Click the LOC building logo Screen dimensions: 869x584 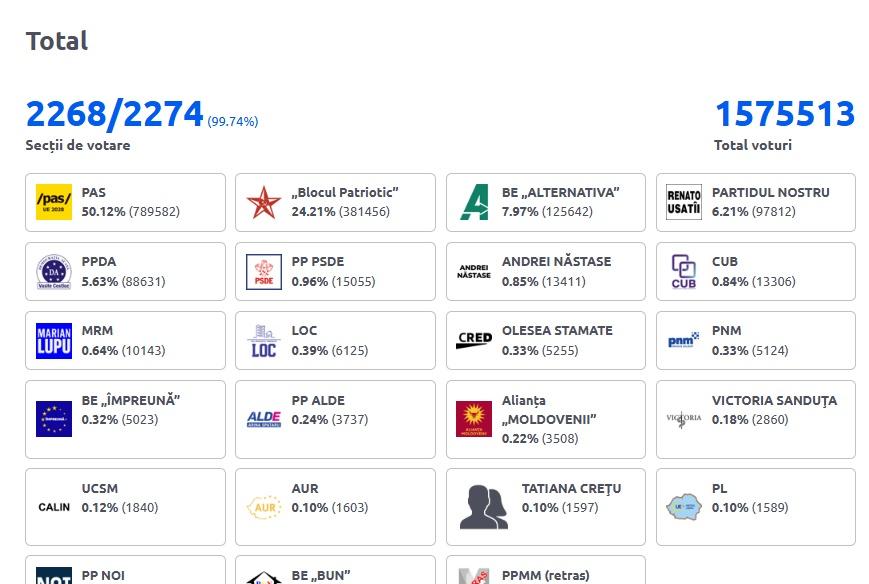click(x=264, y=341)
